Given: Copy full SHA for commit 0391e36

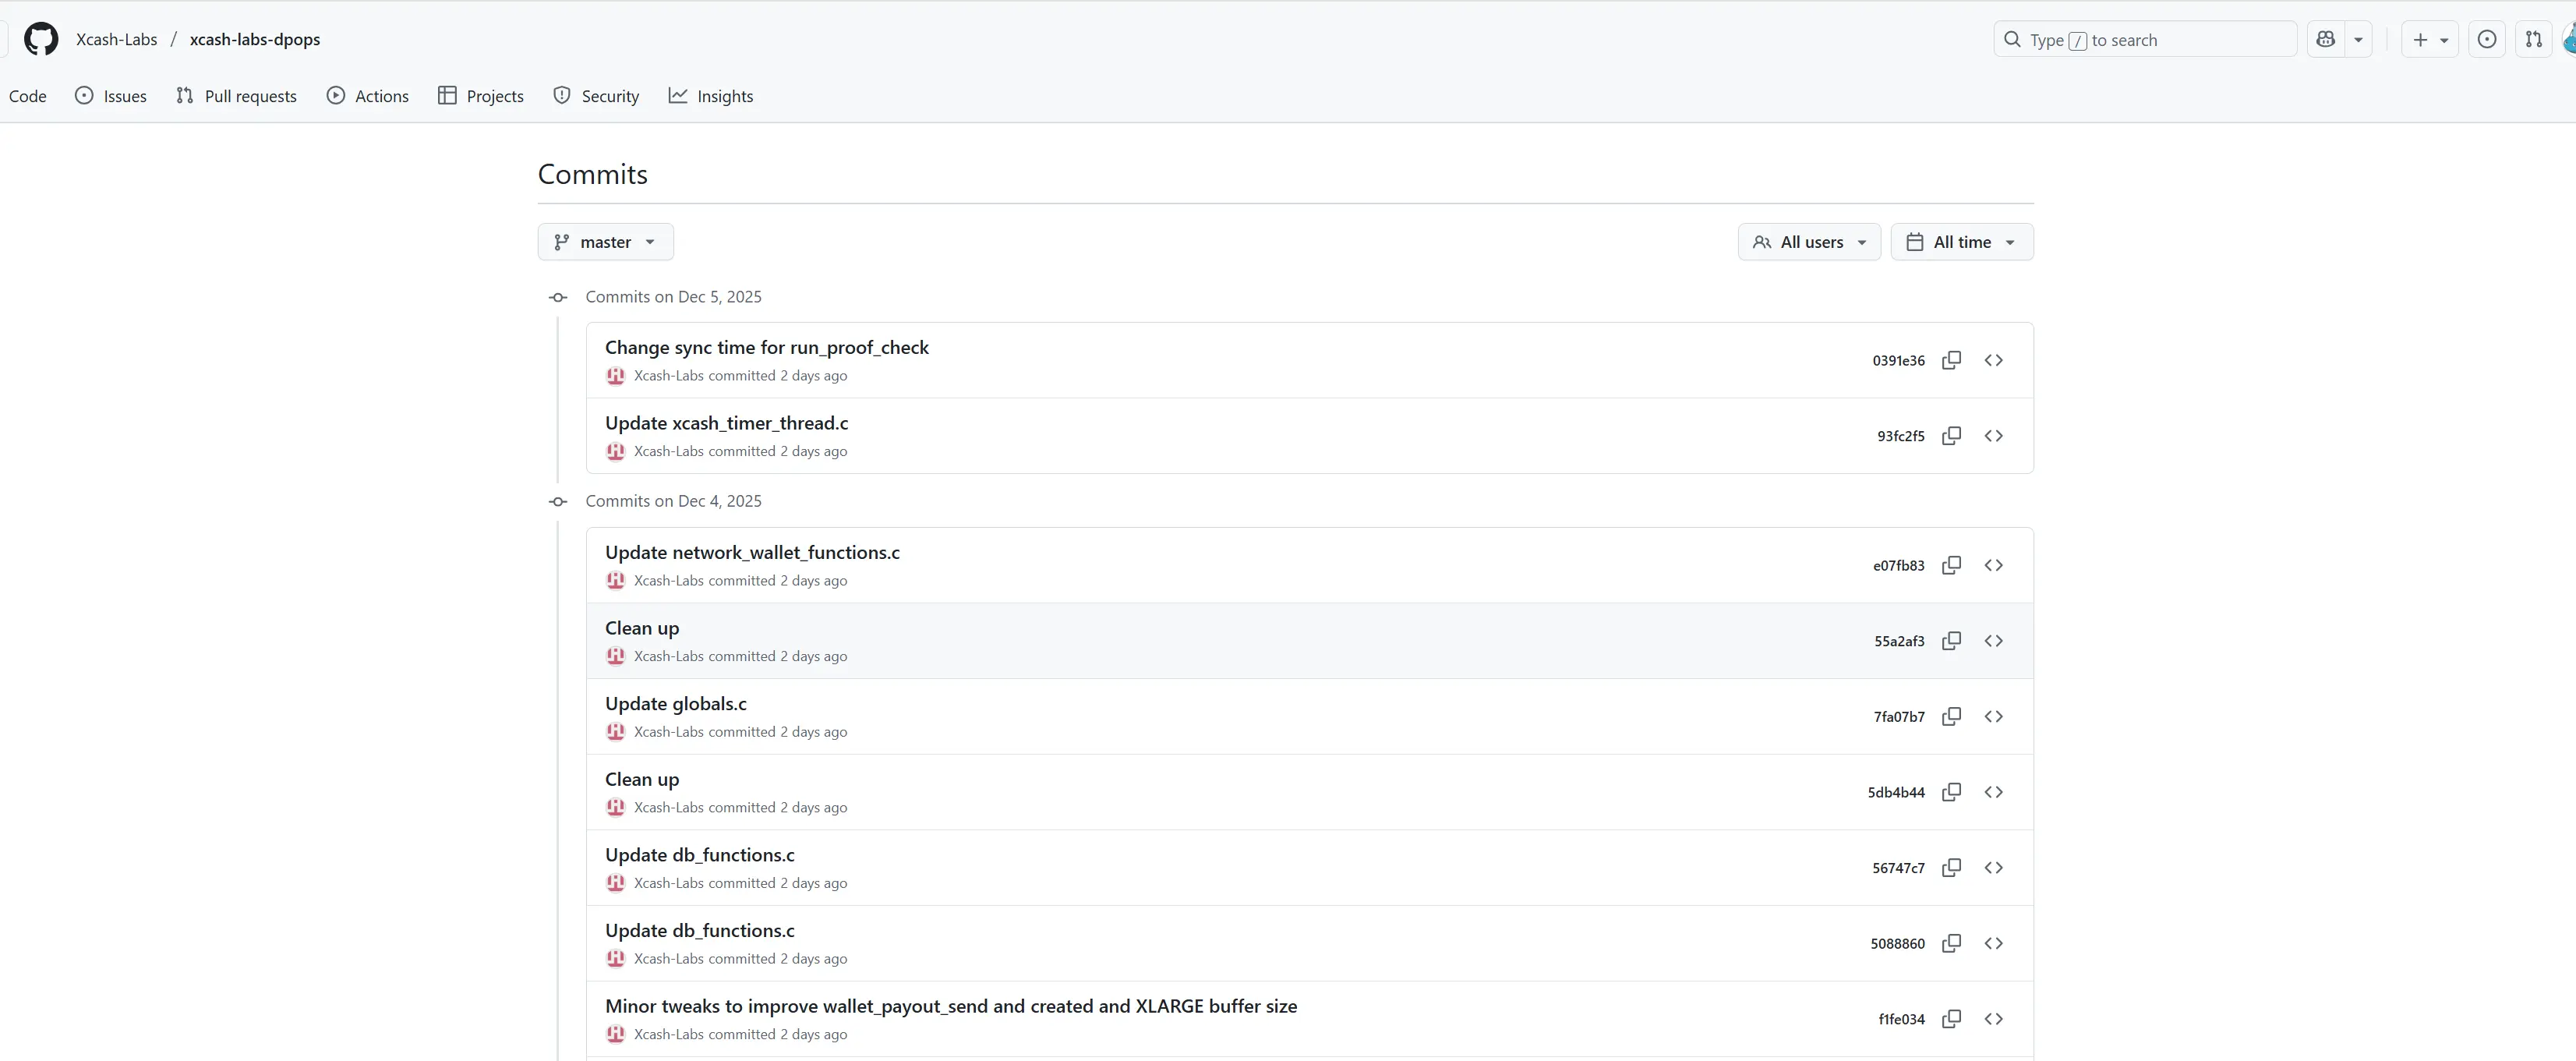Looking at the screenshot, I should pyautogui.click(x=1951, y=360).
